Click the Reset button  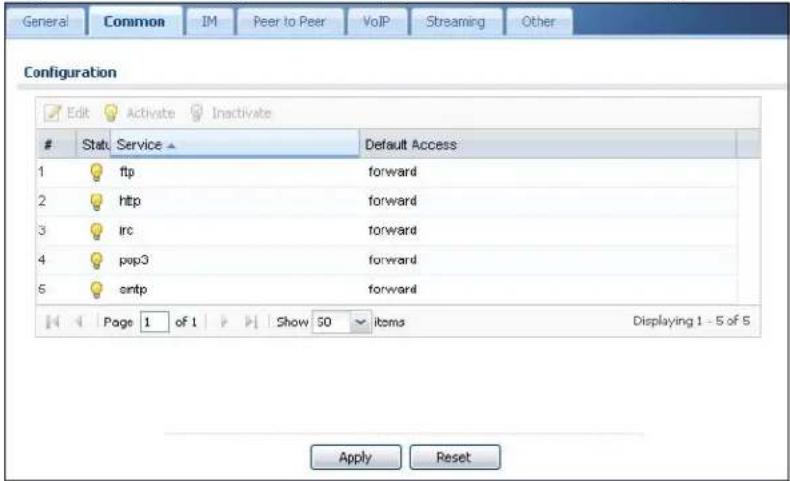point(455,457)
